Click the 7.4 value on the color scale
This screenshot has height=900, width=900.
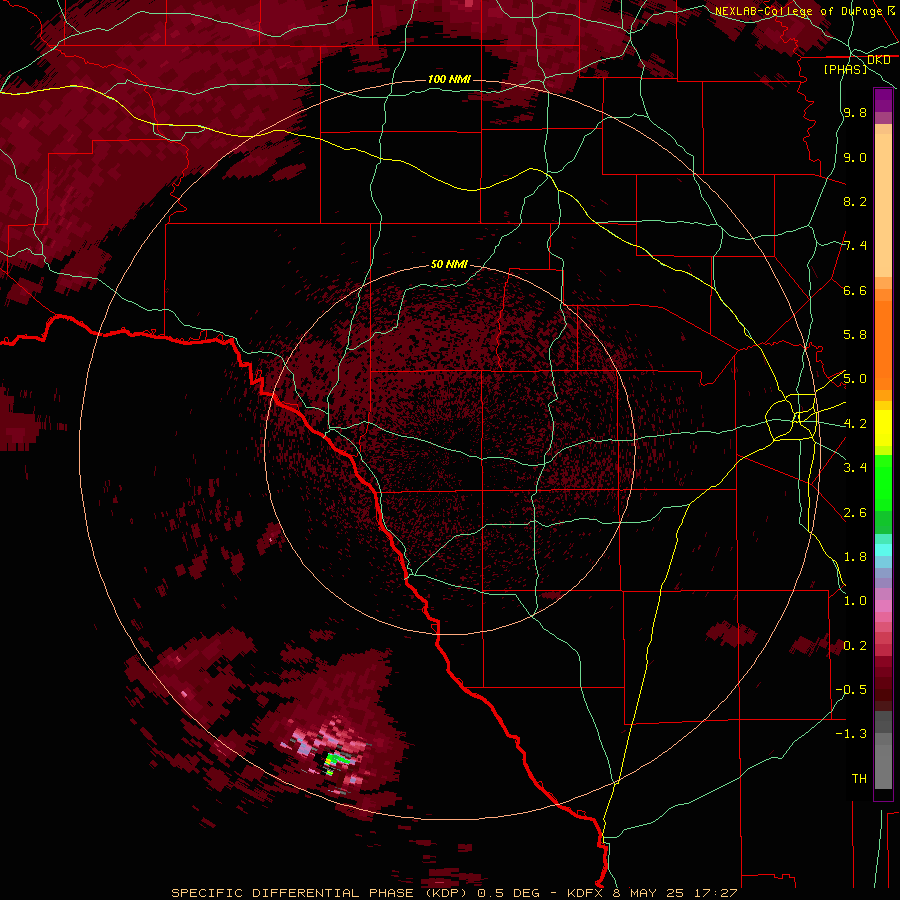(x=855, y=246)
